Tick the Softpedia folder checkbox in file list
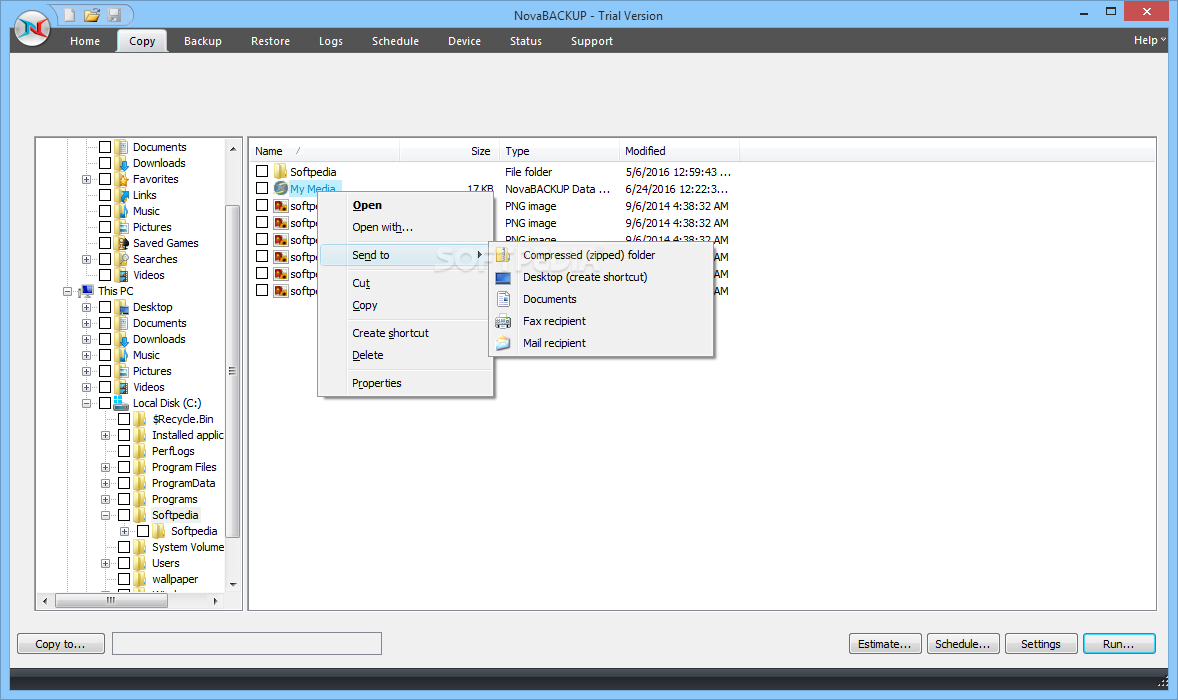The height and width of the screenshot is (700, 1178). point(261,171)
